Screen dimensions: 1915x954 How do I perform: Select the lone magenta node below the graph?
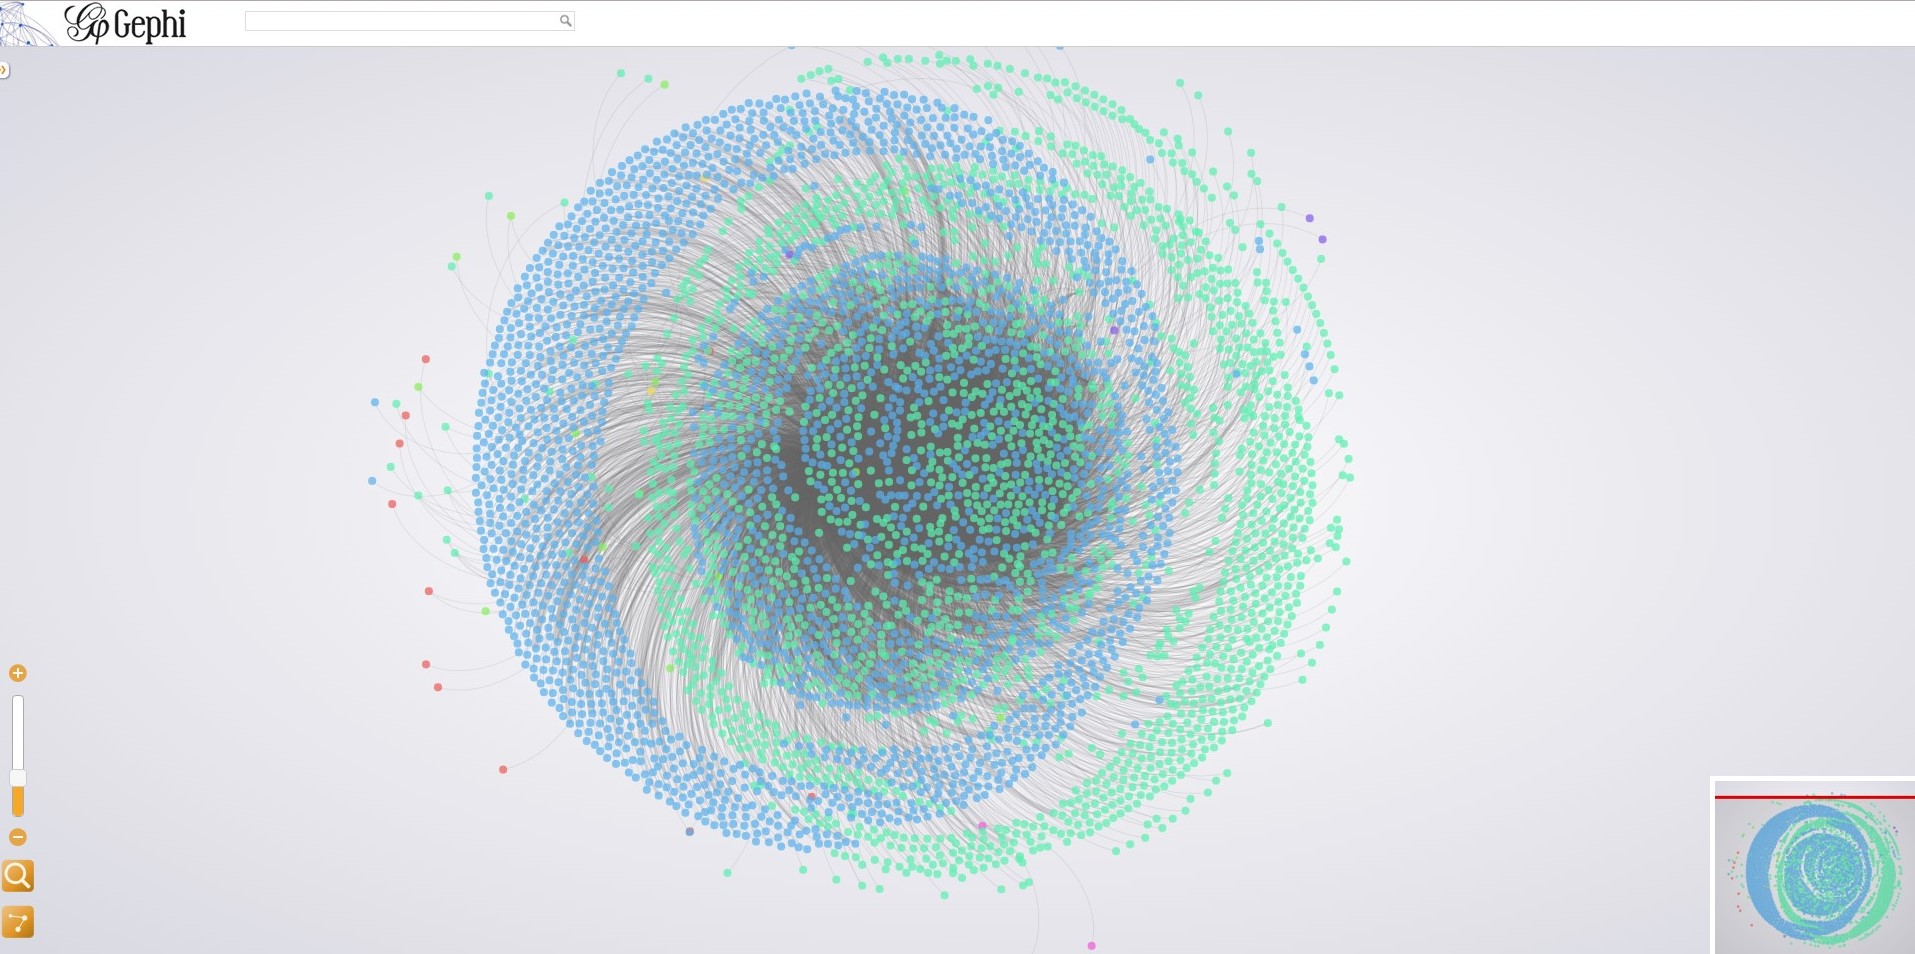(1091, 945)
